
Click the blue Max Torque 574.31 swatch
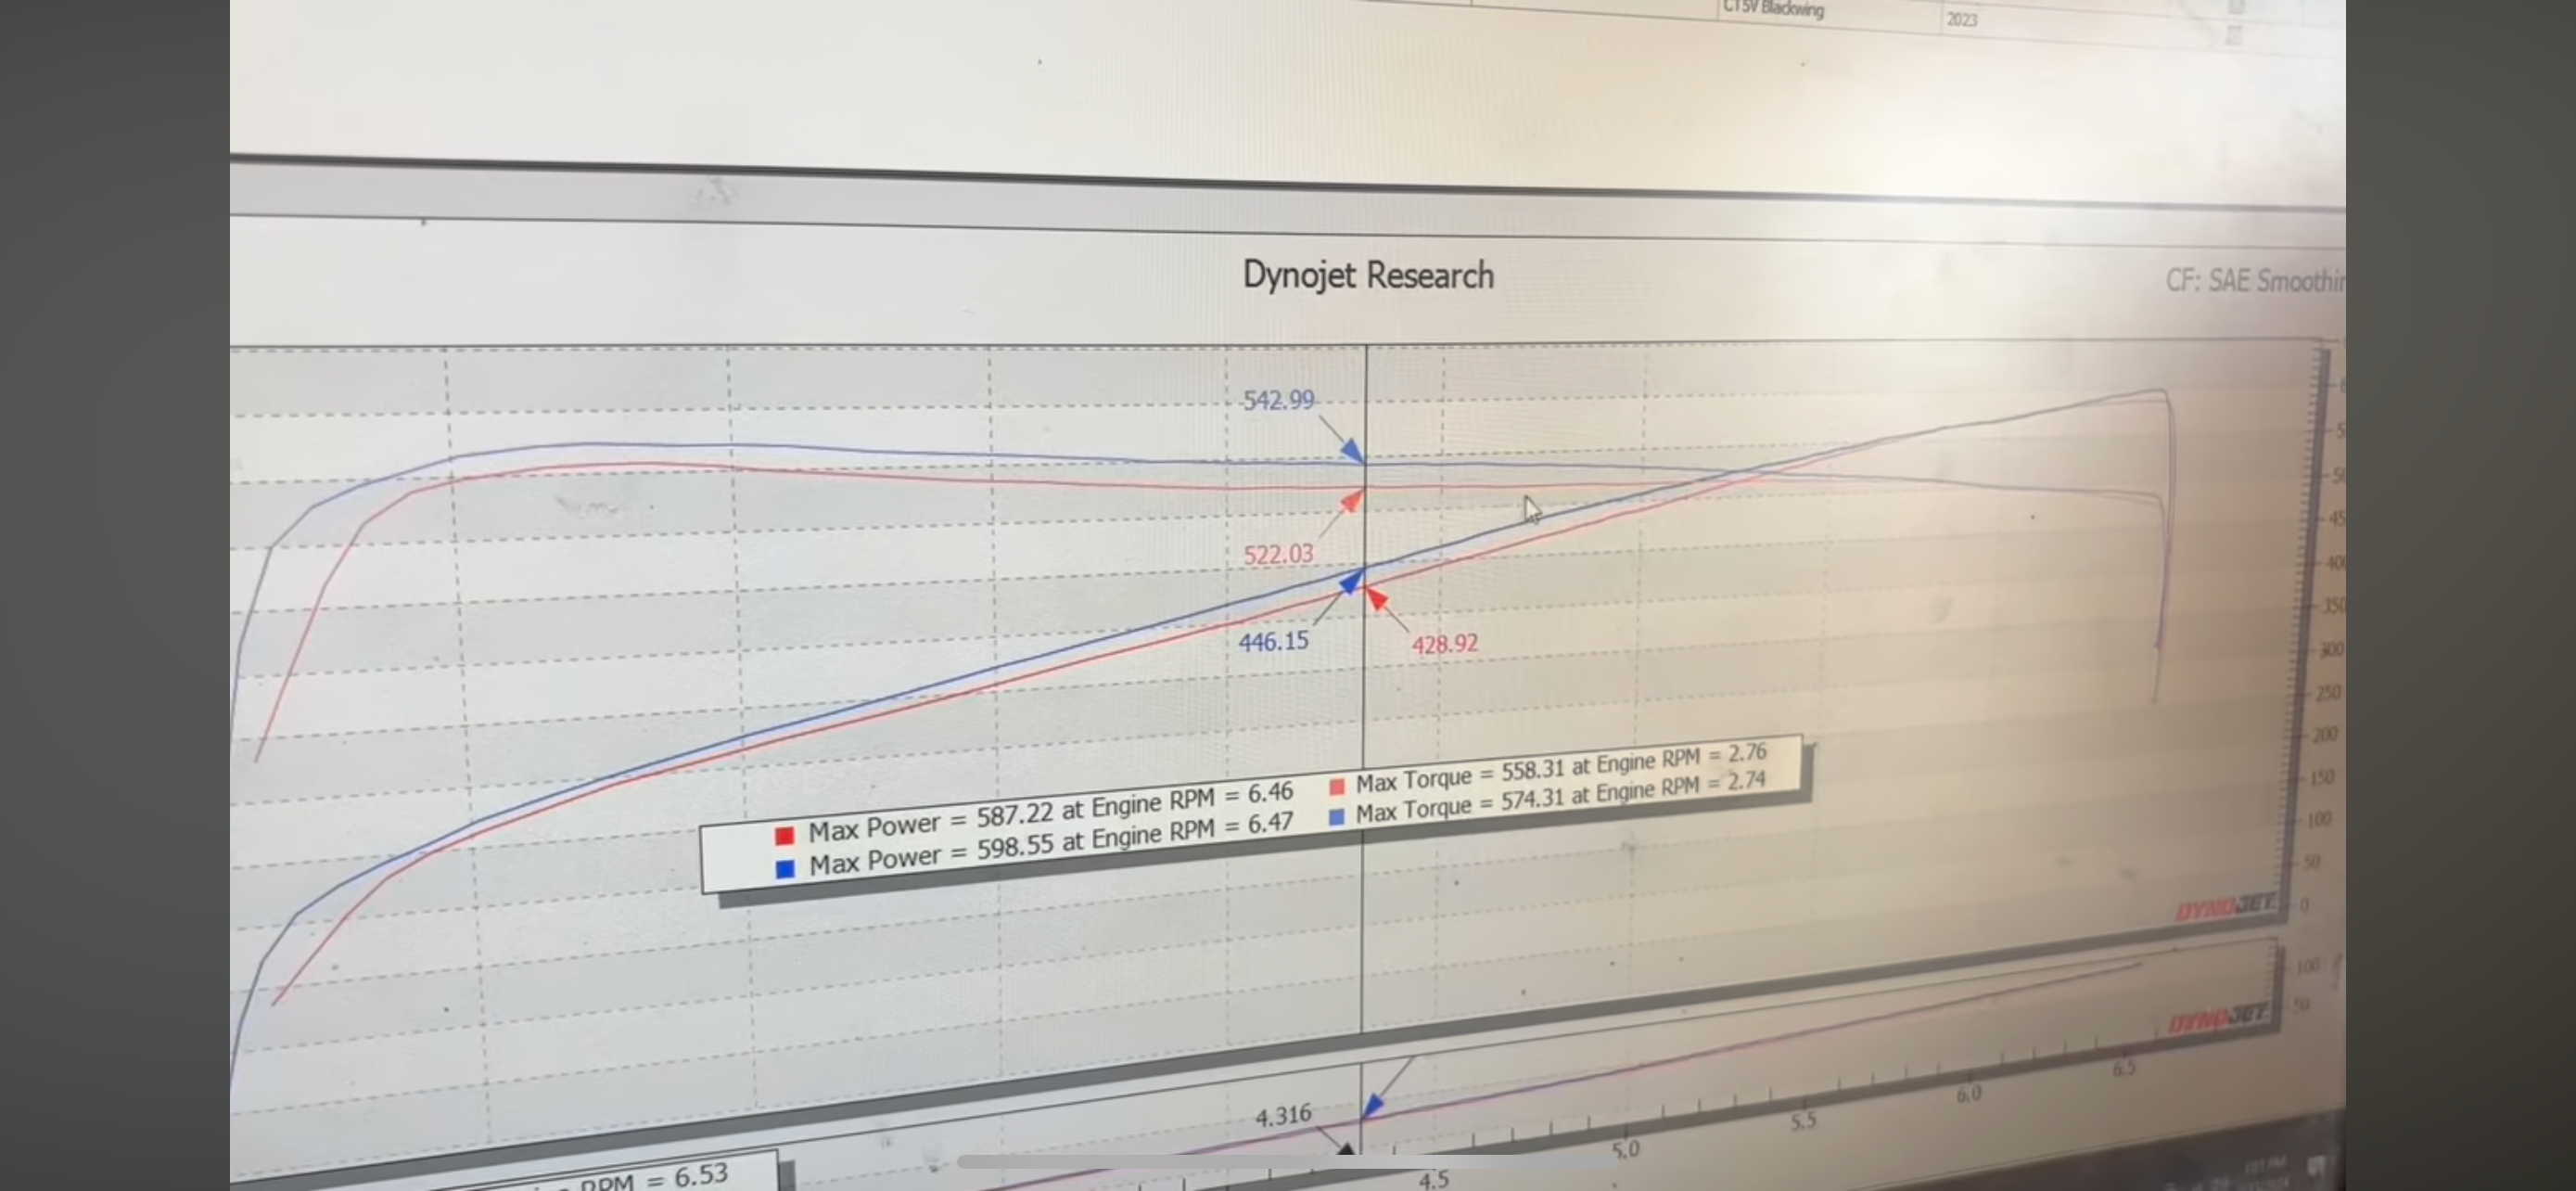pyautogui.click(x=1337, y=817)
